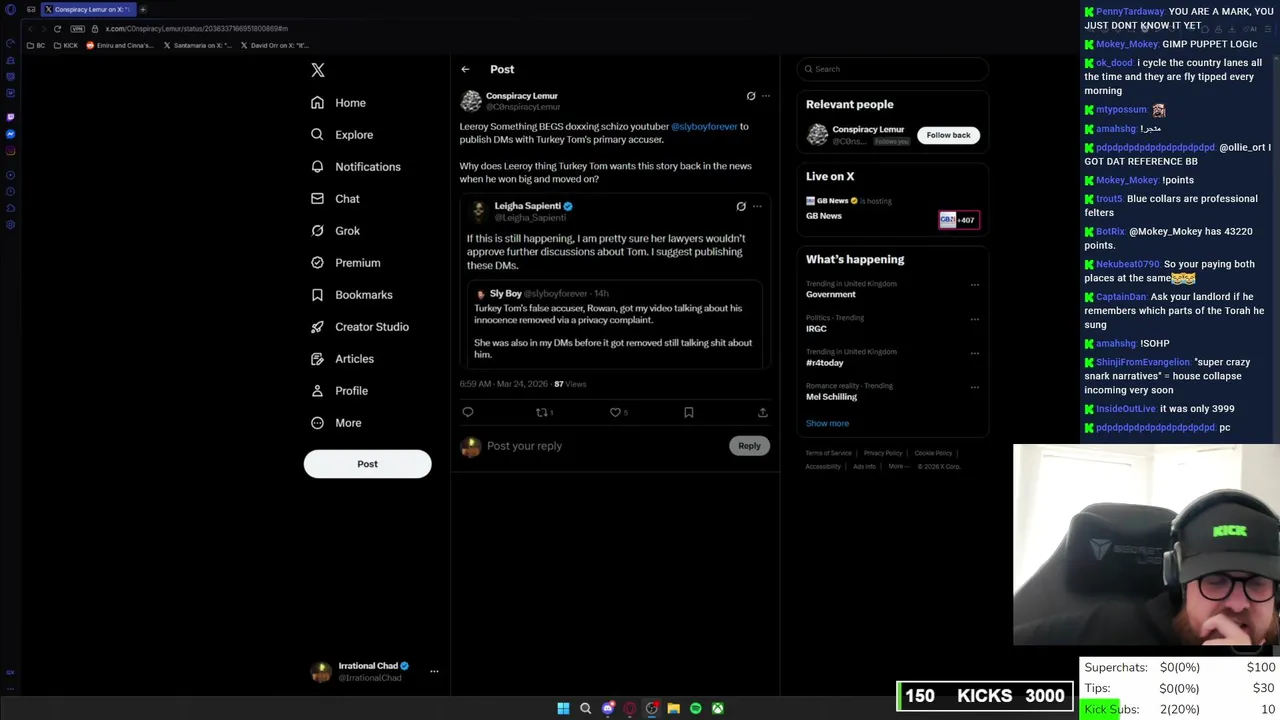The width and height of the screenshot is (1280, 720).
Task: Open Home from the sidebar
Action: click(338, 103)
